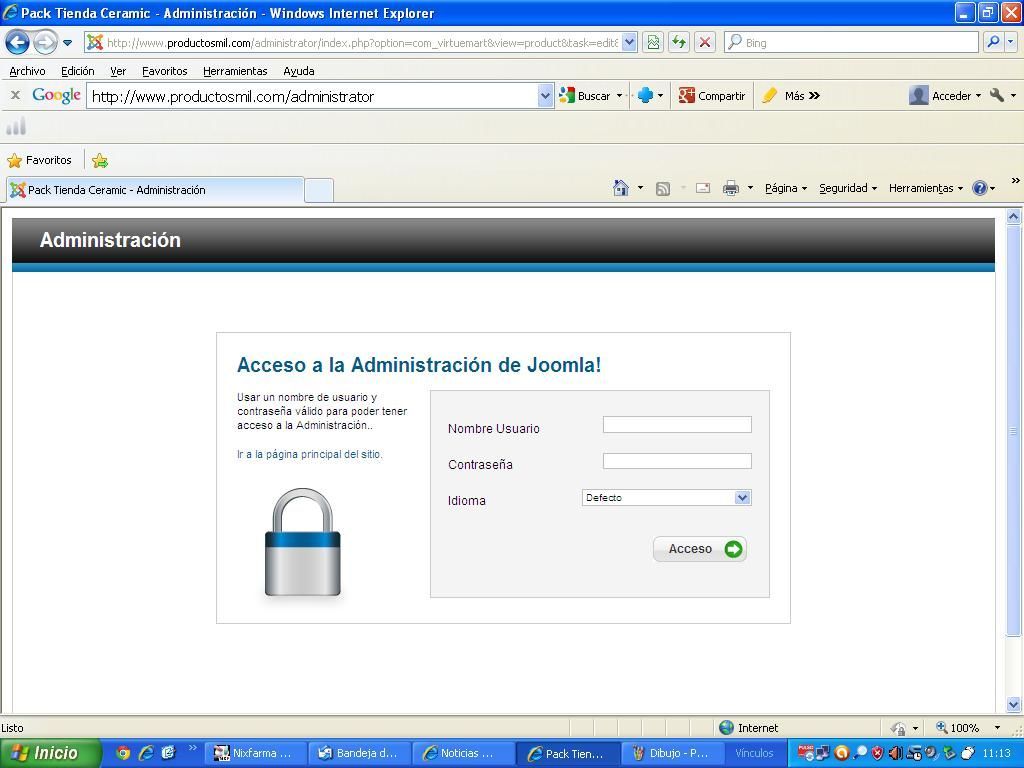Open the Archivo menu
Image resolution: width=1024 pixels, height=768 pixels.
27,71
